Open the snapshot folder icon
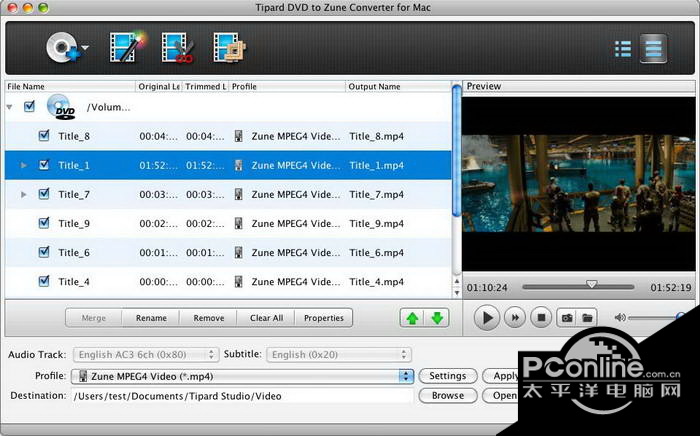This screenshot has width=700, height=436. click(588, 318)
